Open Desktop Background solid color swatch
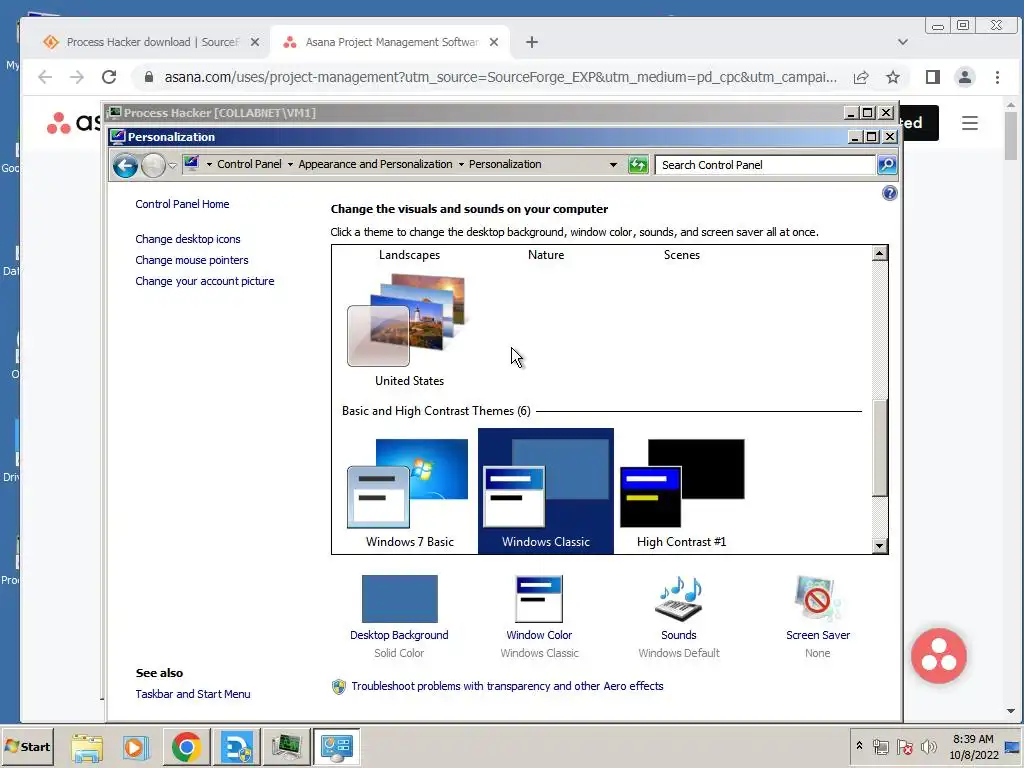 tap(399, 598)
